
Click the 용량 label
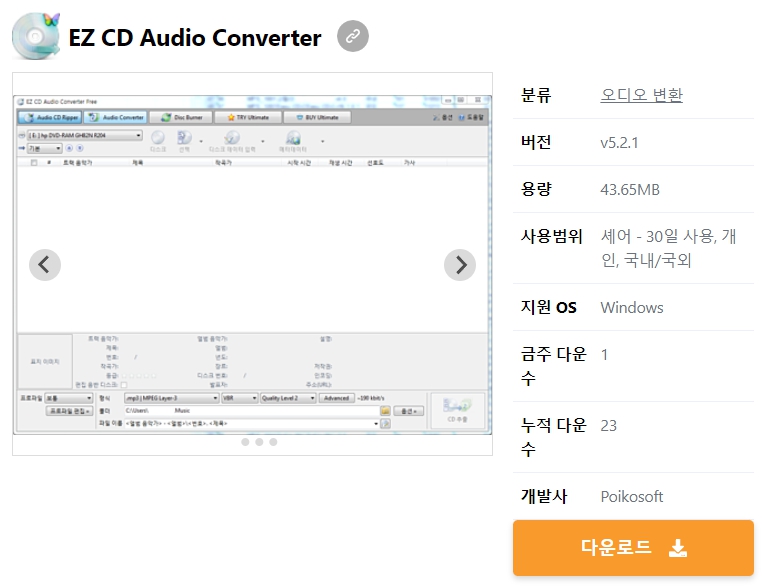(x=536, y=189)
